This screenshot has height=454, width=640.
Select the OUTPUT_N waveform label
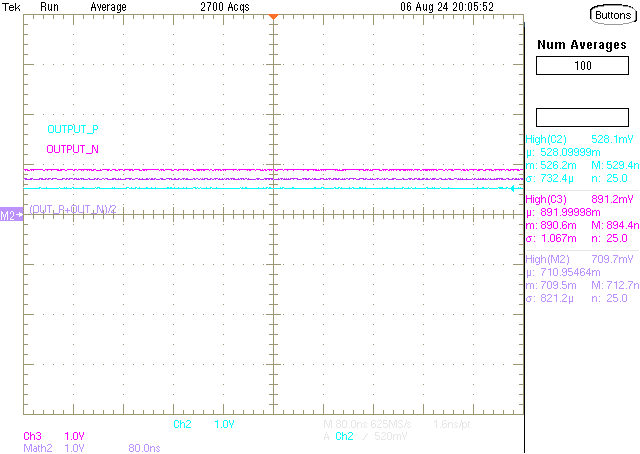73,149
